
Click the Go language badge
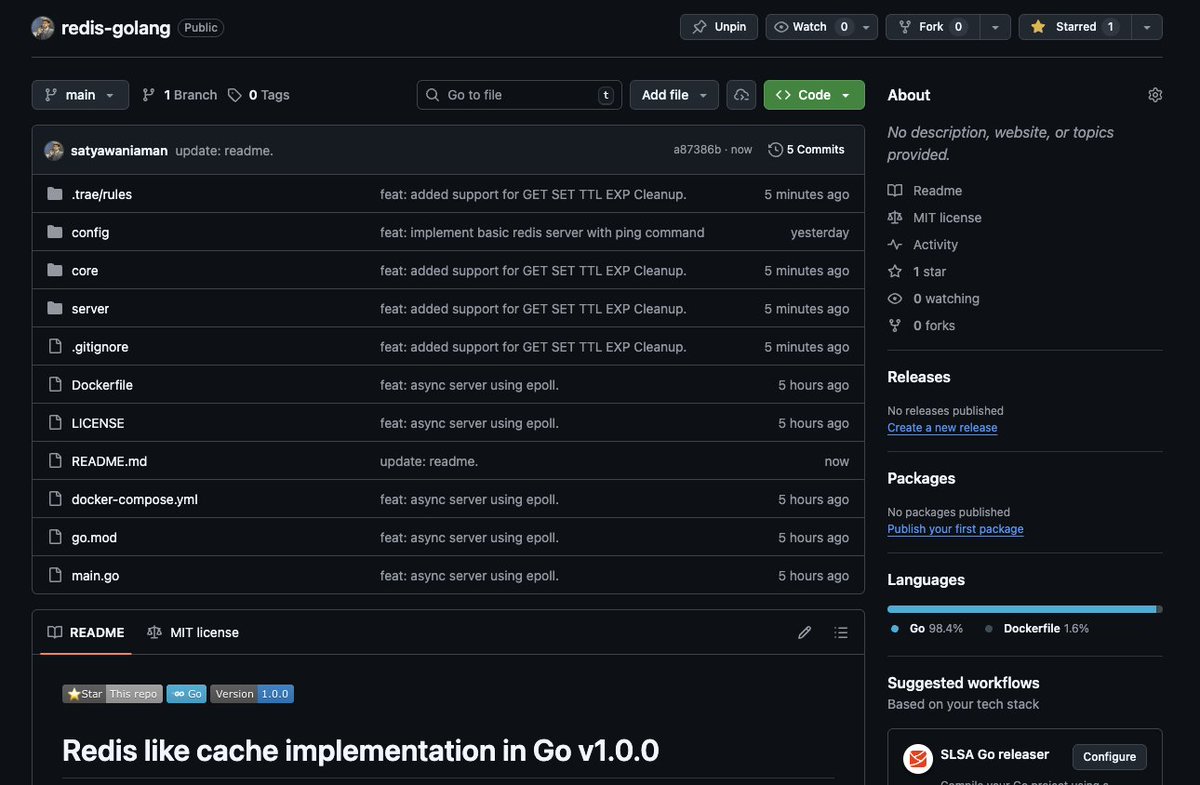(186, 693)
